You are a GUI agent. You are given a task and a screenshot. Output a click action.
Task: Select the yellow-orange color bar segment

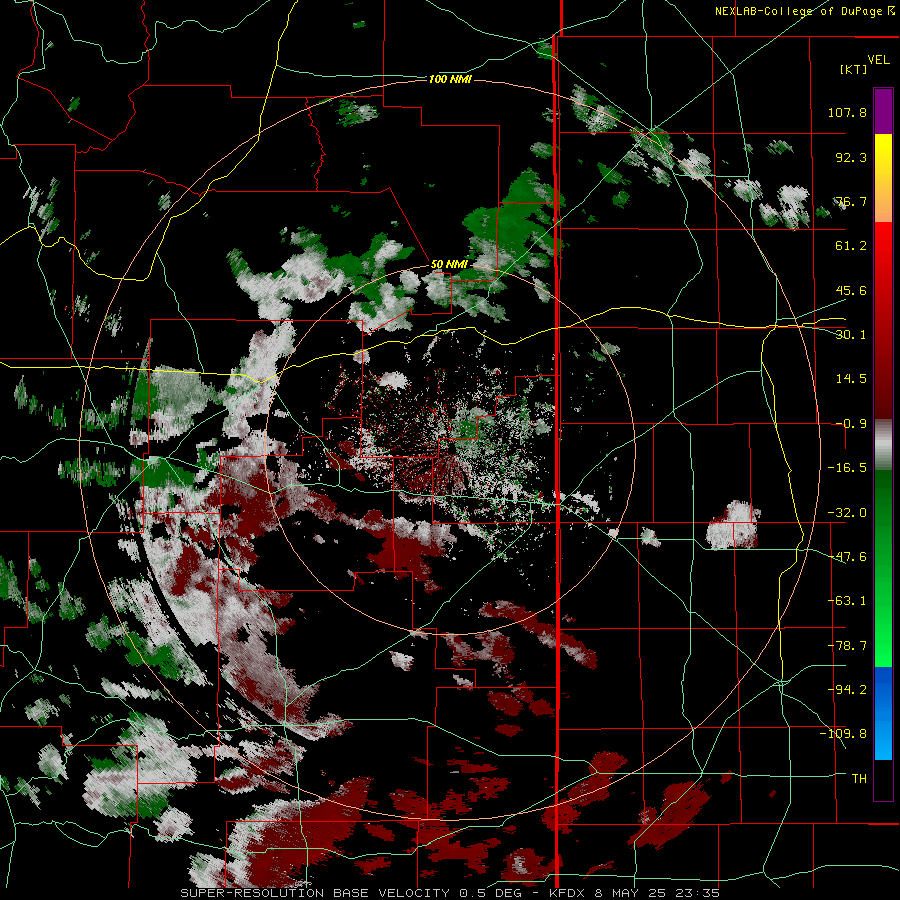[883, 178]
